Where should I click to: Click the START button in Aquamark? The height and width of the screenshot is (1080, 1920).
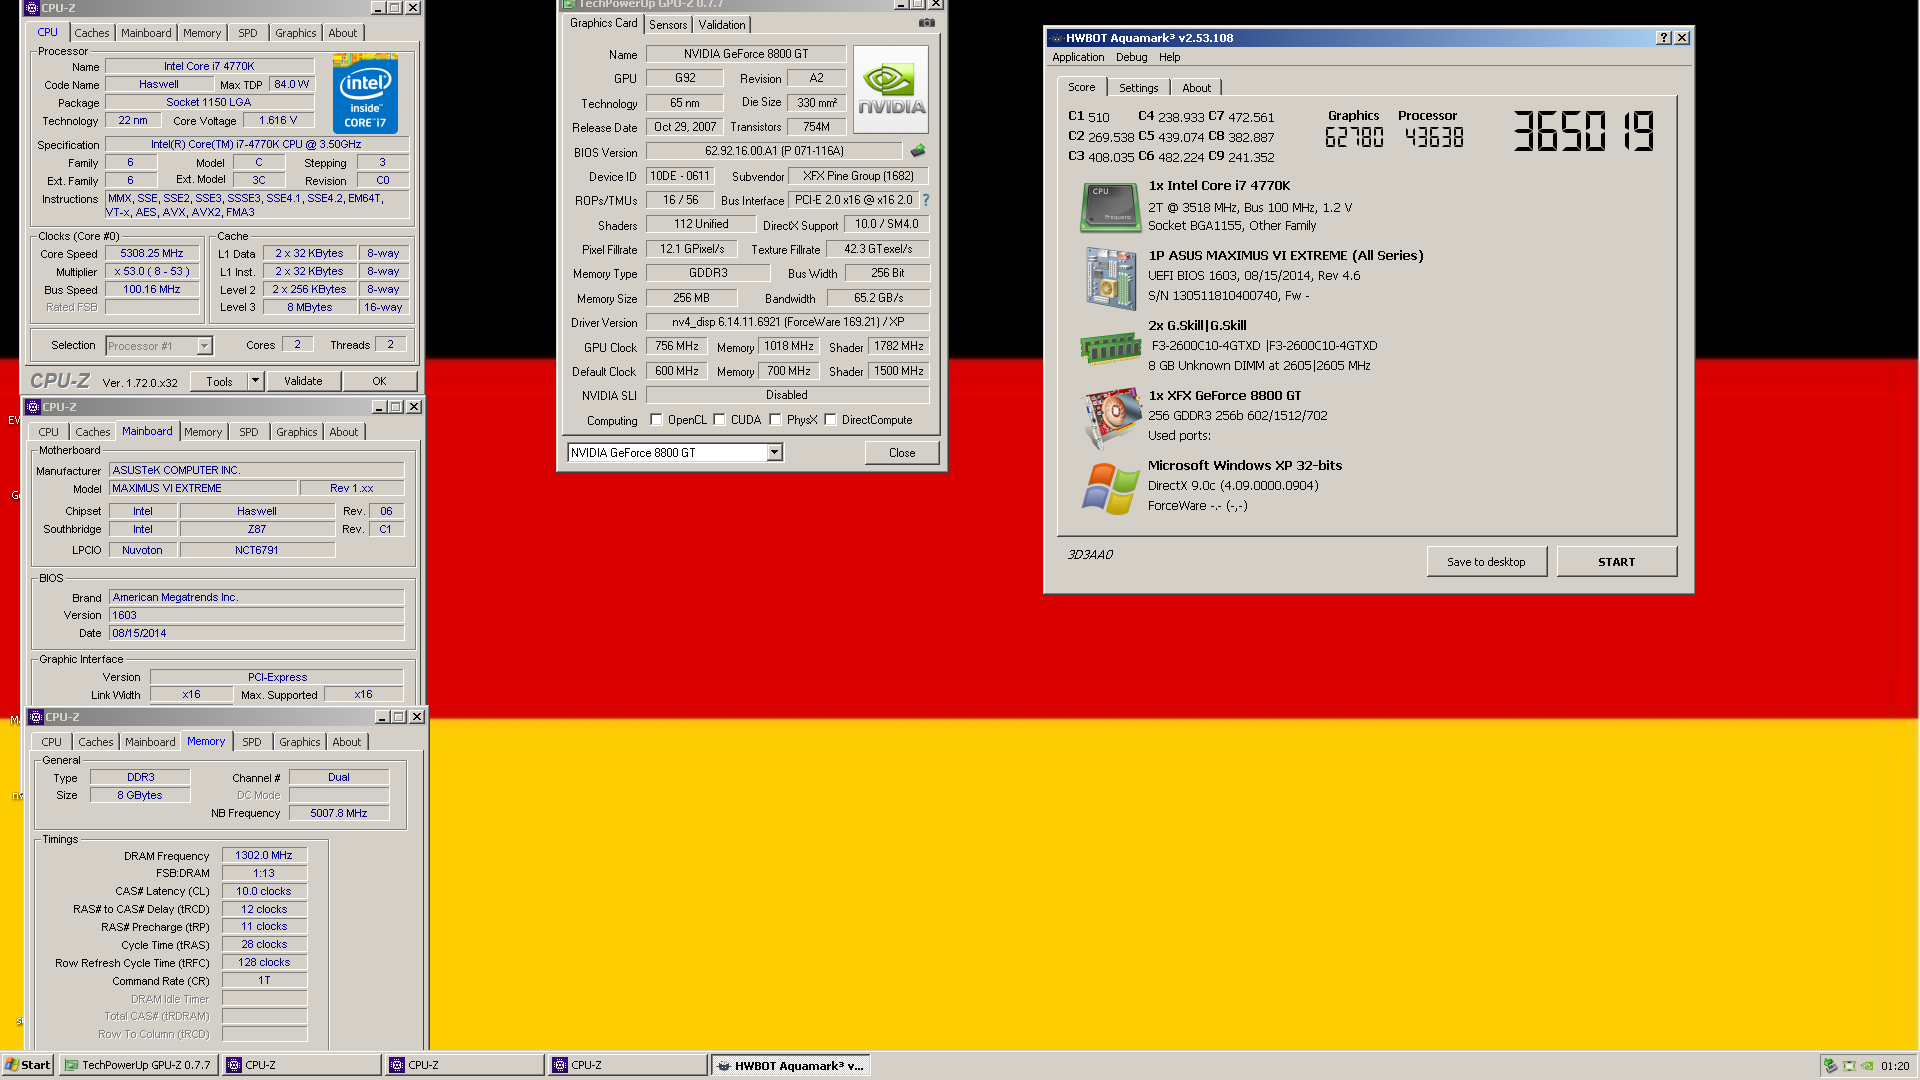(x=1616, y=562)
